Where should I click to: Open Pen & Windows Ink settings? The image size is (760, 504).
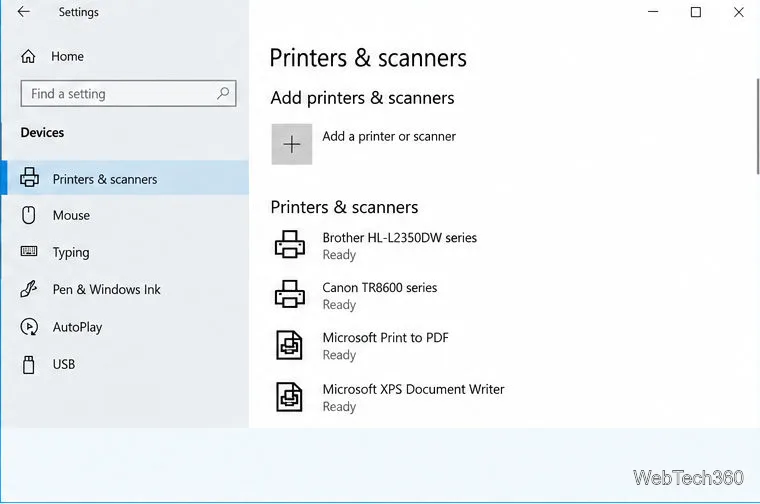[x=107, y=289]
